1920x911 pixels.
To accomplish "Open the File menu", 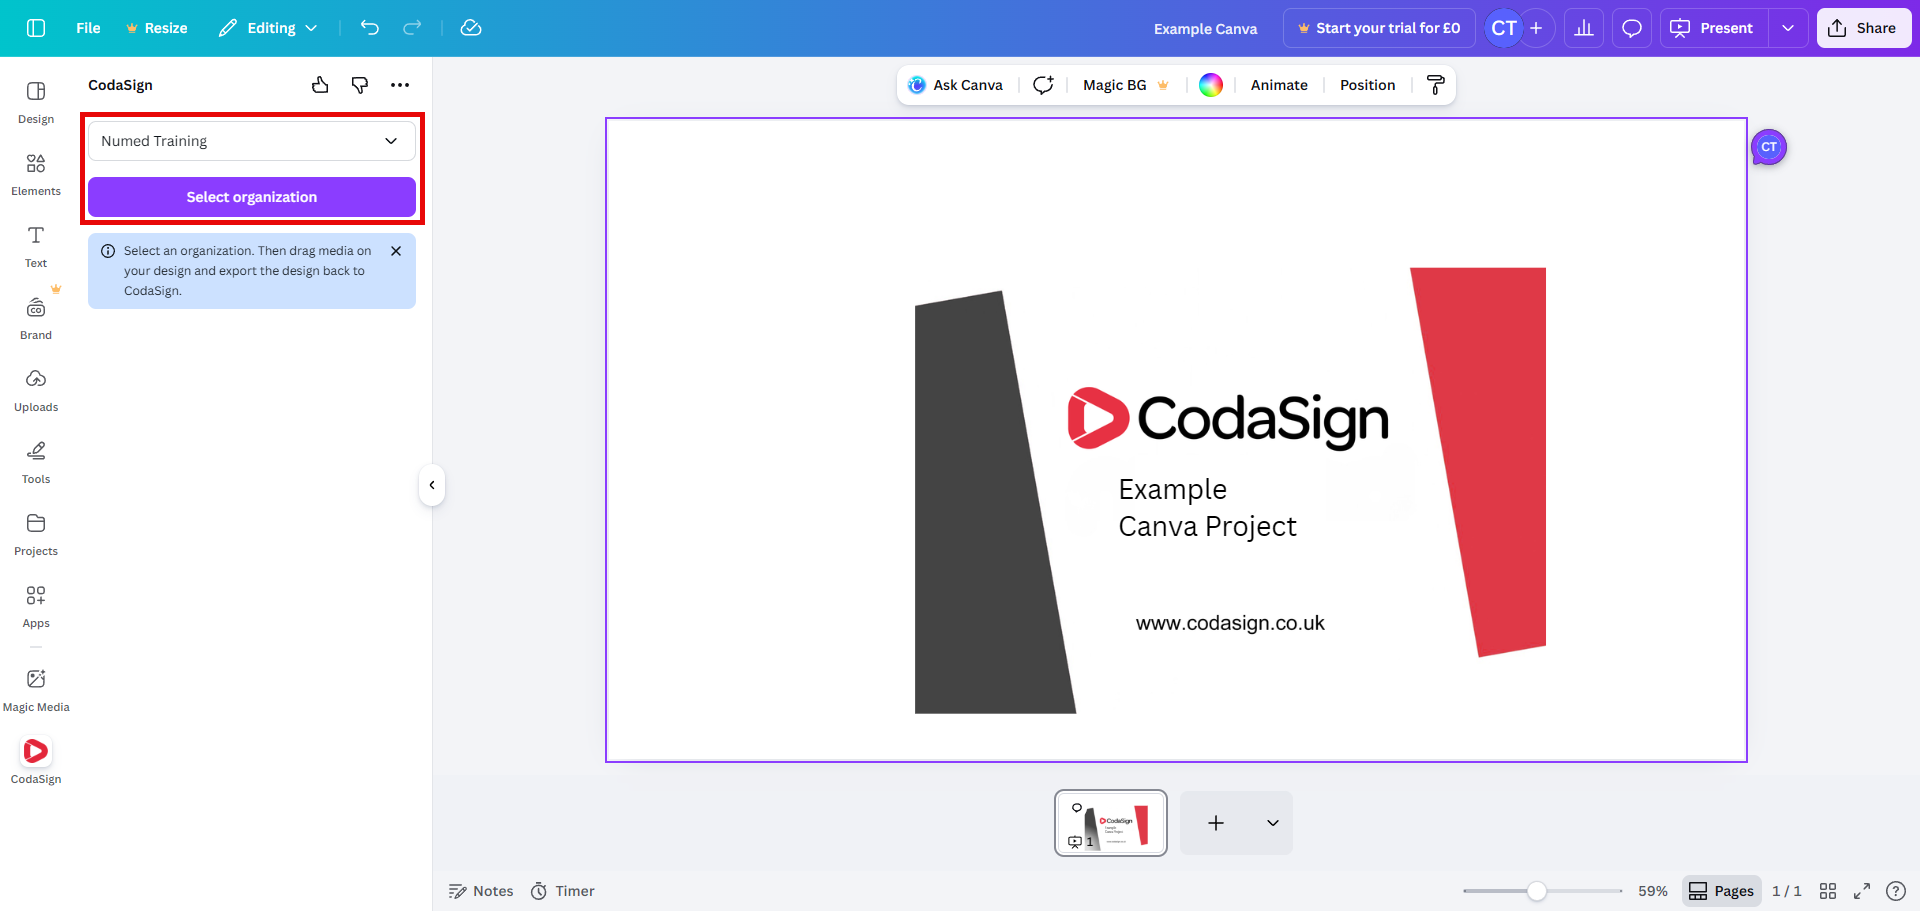I will [88, 28].
